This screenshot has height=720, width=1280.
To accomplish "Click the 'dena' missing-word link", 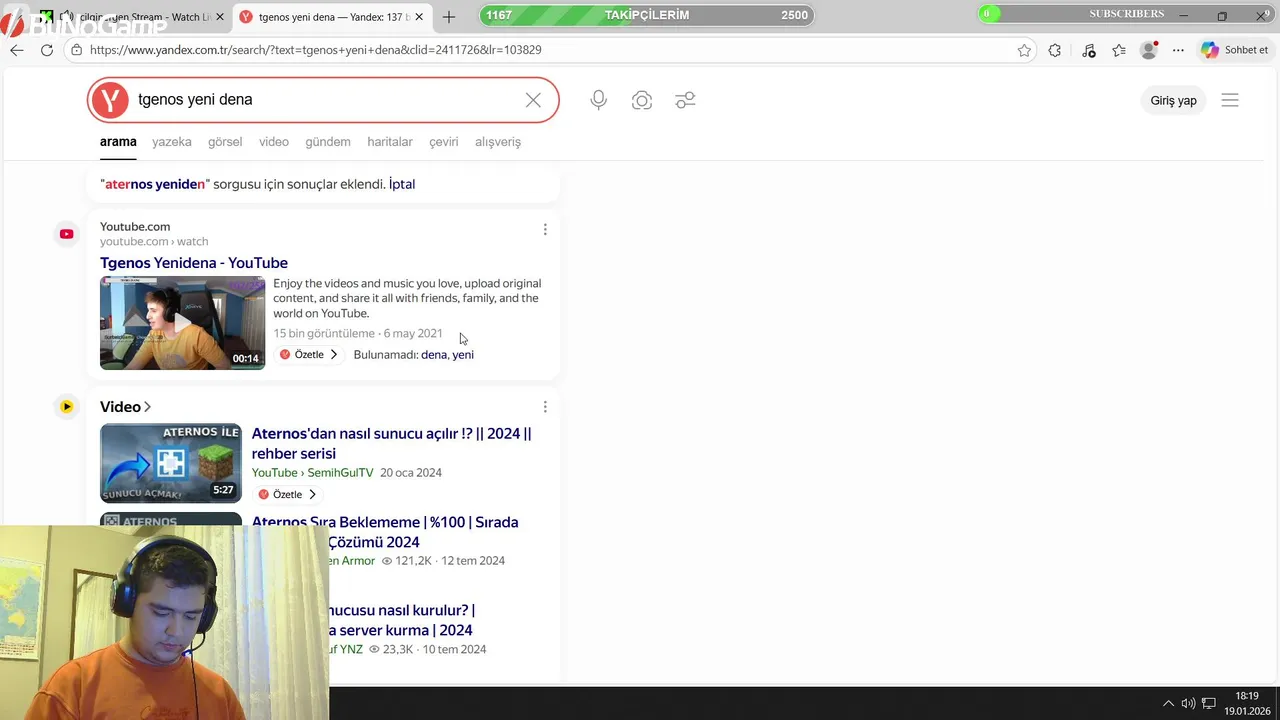I will click(434, 355).
